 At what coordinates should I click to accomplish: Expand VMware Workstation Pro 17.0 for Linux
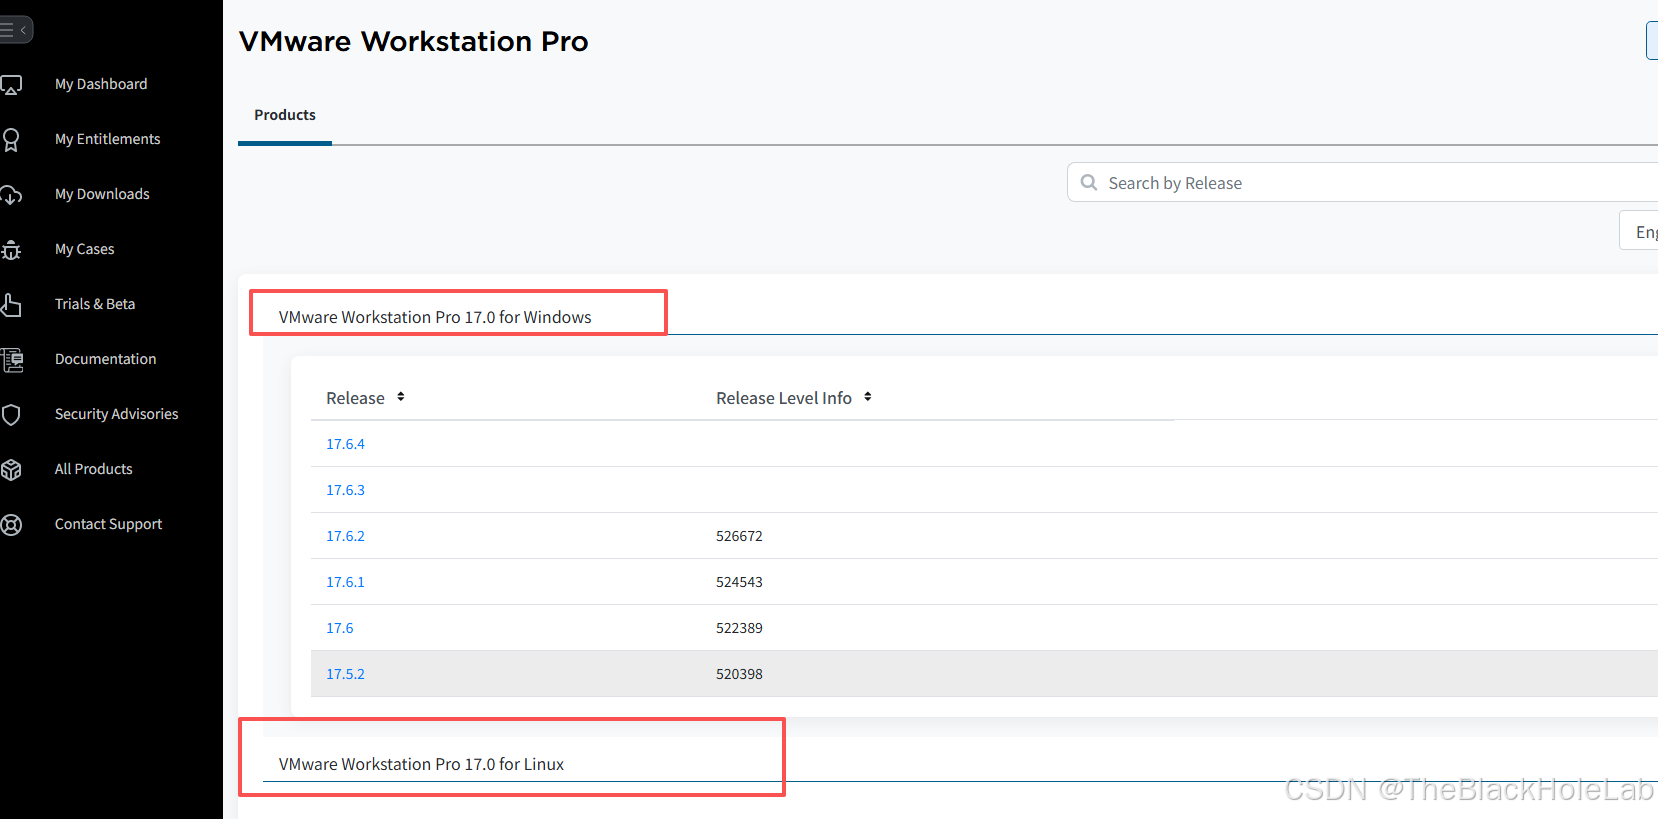tap(421, 764)
